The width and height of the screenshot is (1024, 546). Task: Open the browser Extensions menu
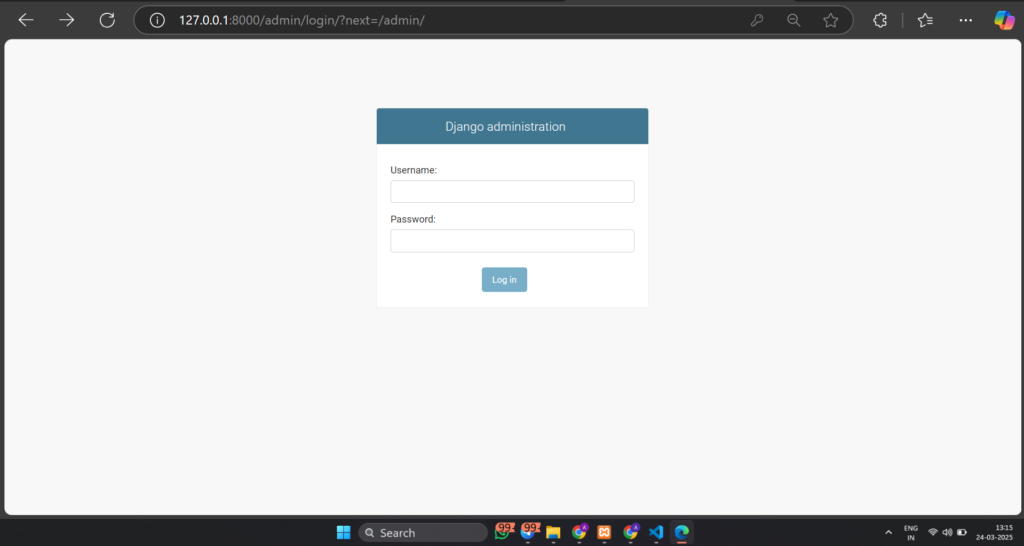[x=880, y=20]
